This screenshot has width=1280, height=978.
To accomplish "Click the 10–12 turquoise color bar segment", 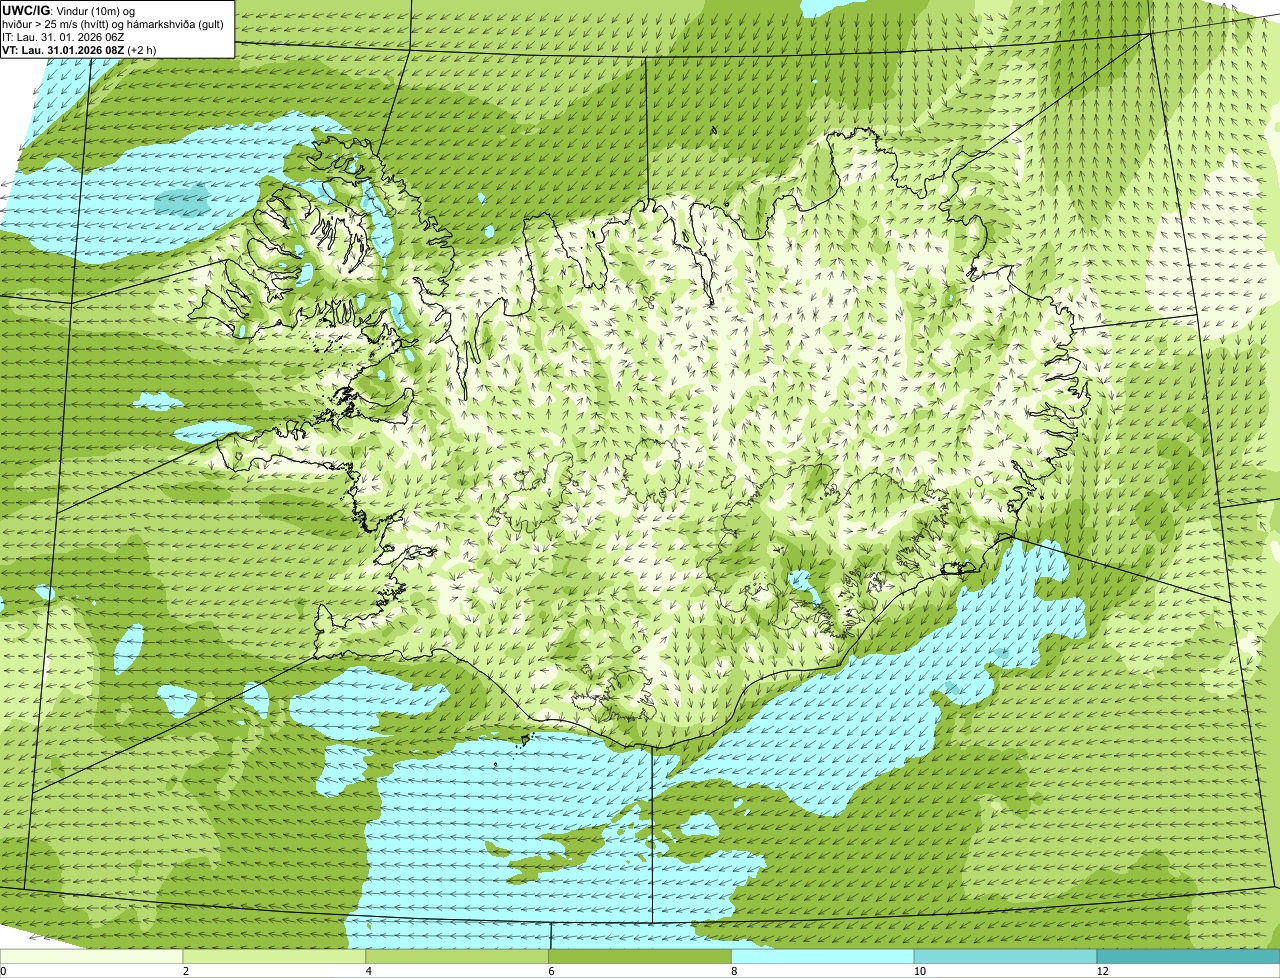I will [1006, 956].
